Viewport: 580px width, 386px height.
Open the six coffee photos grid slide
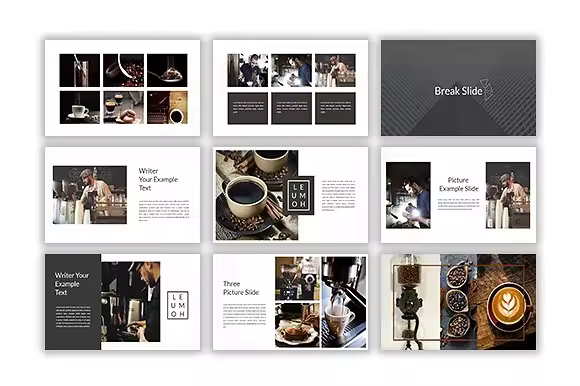click(x=122, y=88)
